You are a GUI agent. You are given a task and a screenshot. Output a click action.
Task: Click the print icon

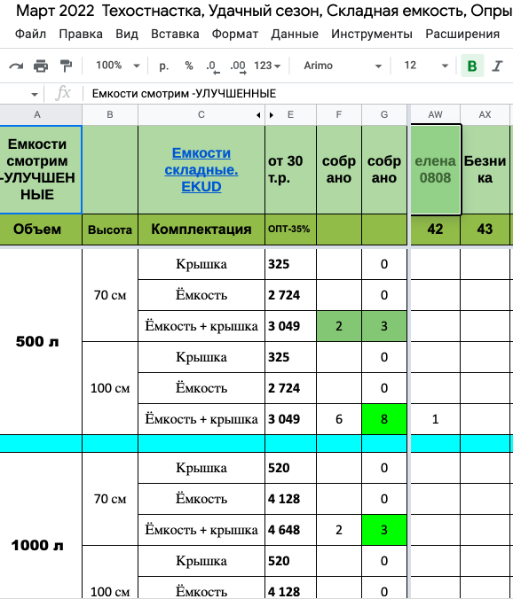click(41, 66)
